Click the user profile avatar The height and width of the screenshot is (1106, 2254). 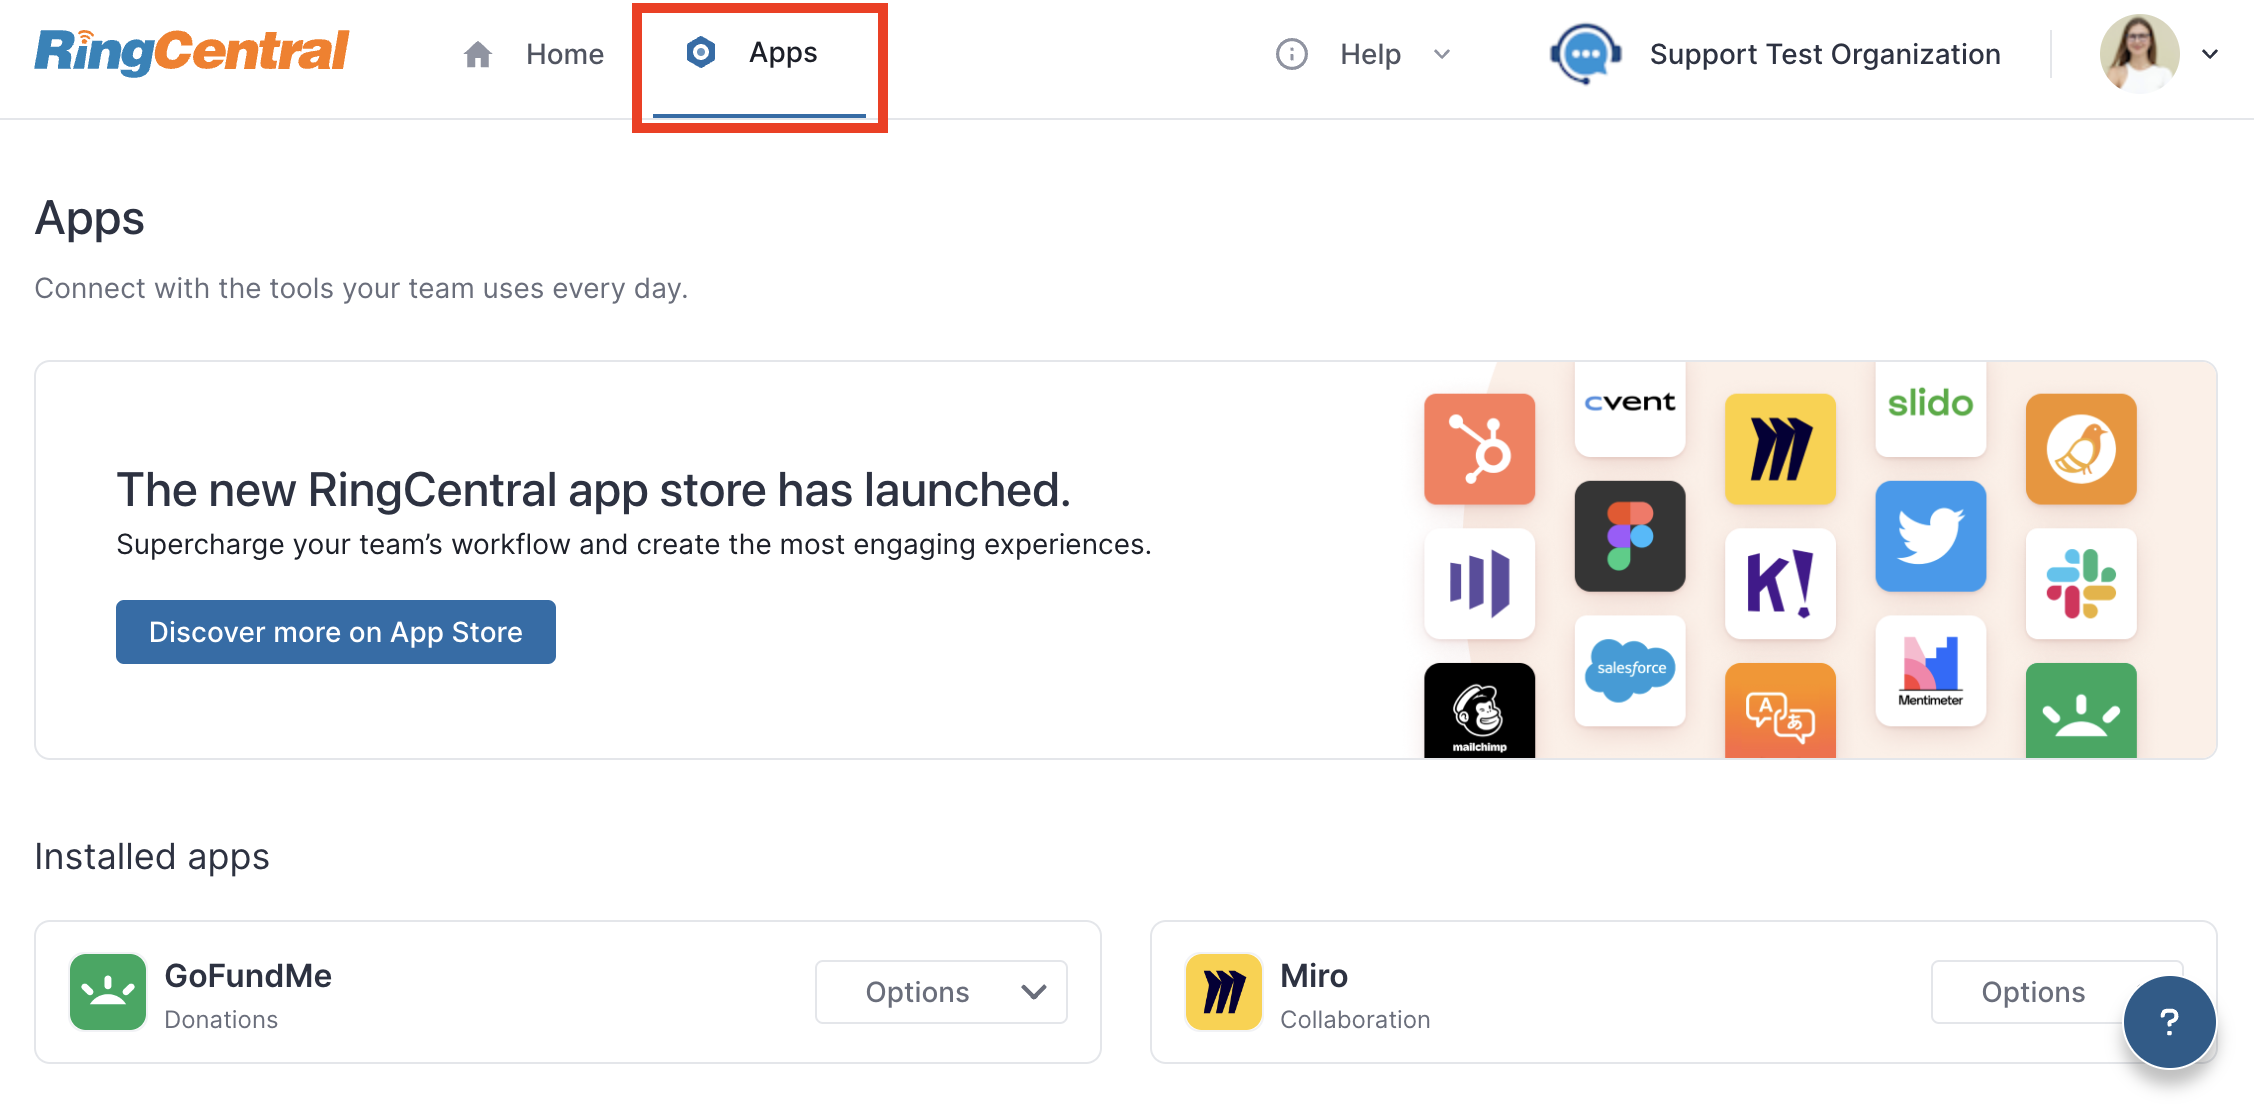pos(2139,54)
